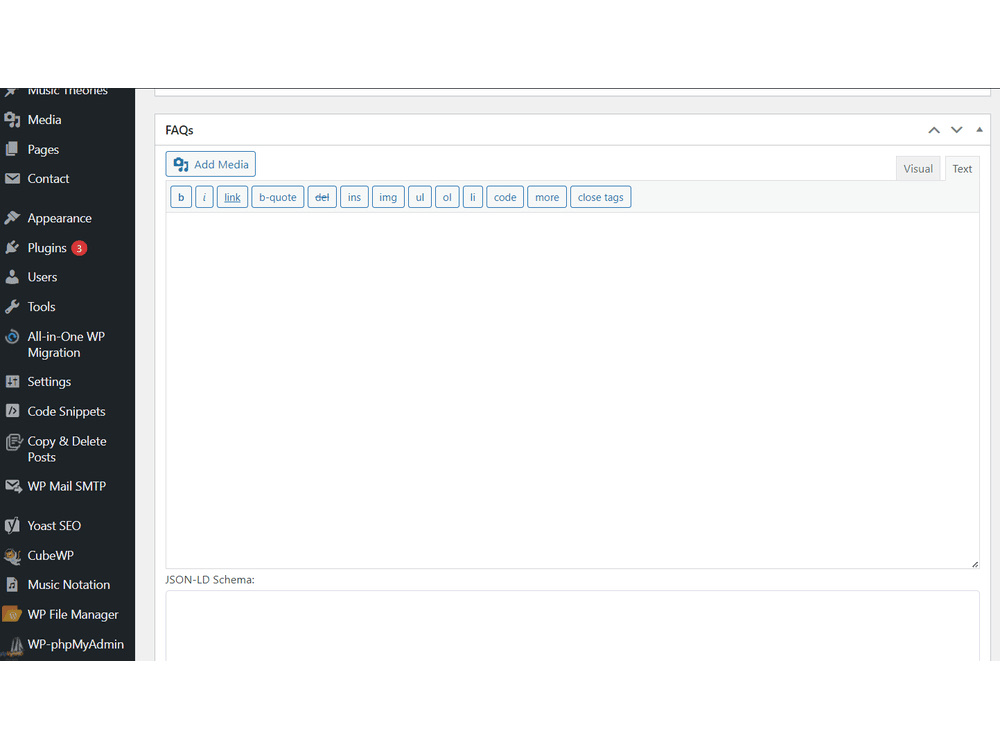Insert image with img button

(x=388, y=197)
